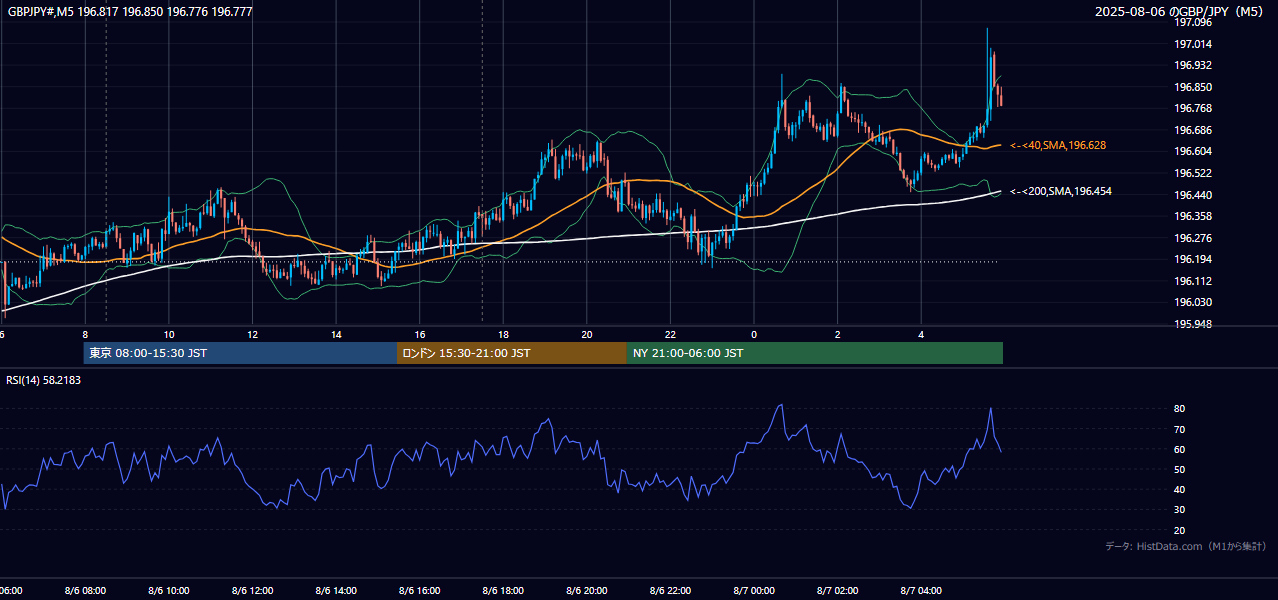
Task: Click the 8/6 12:00 bottom time label
Action: (x=253, y=591)
